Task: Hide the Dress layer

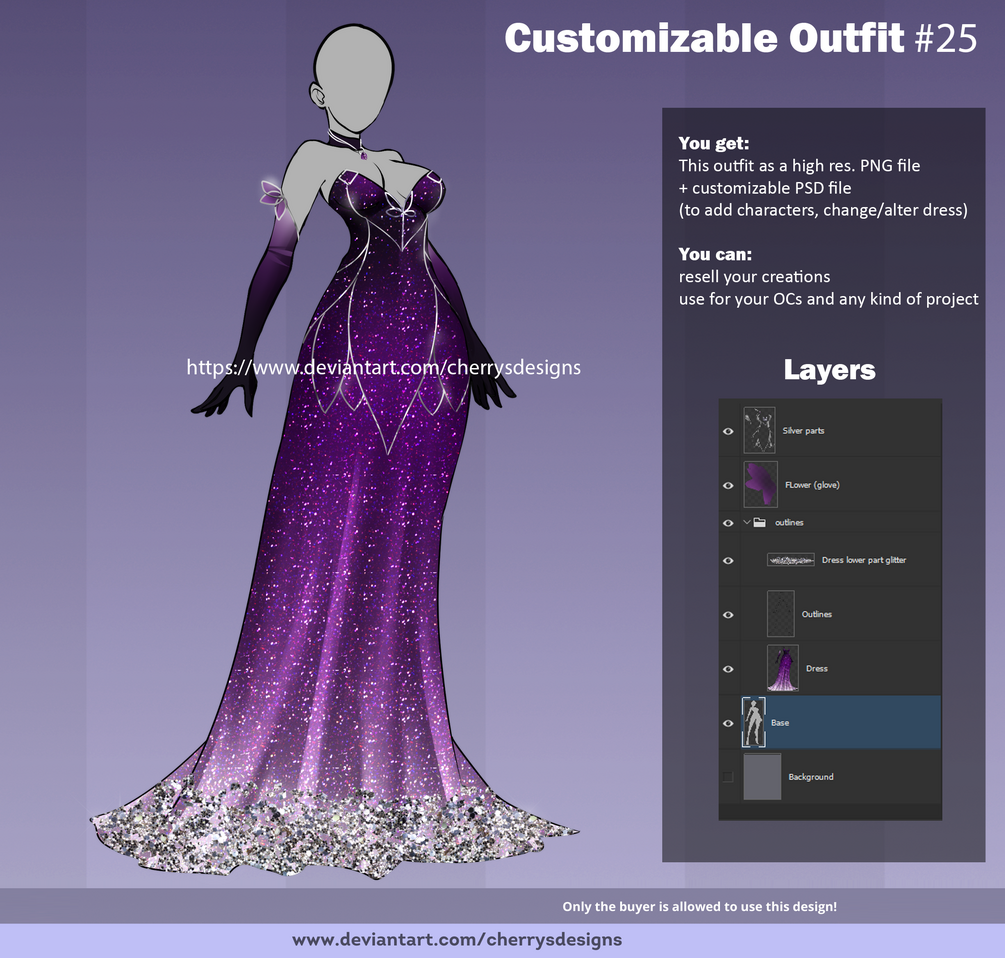Action: pyautogui.click(x=728, y=669)
